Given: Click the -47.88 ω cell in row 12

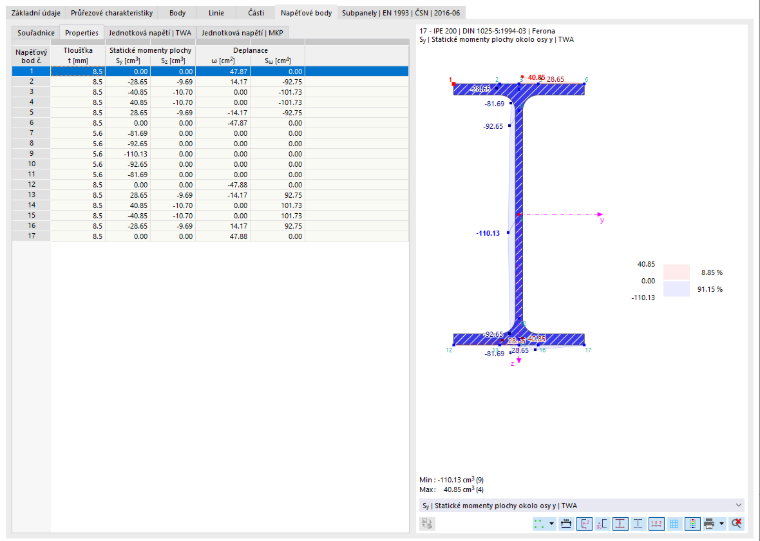Looking at the screenshot, I should pos(223,185).
